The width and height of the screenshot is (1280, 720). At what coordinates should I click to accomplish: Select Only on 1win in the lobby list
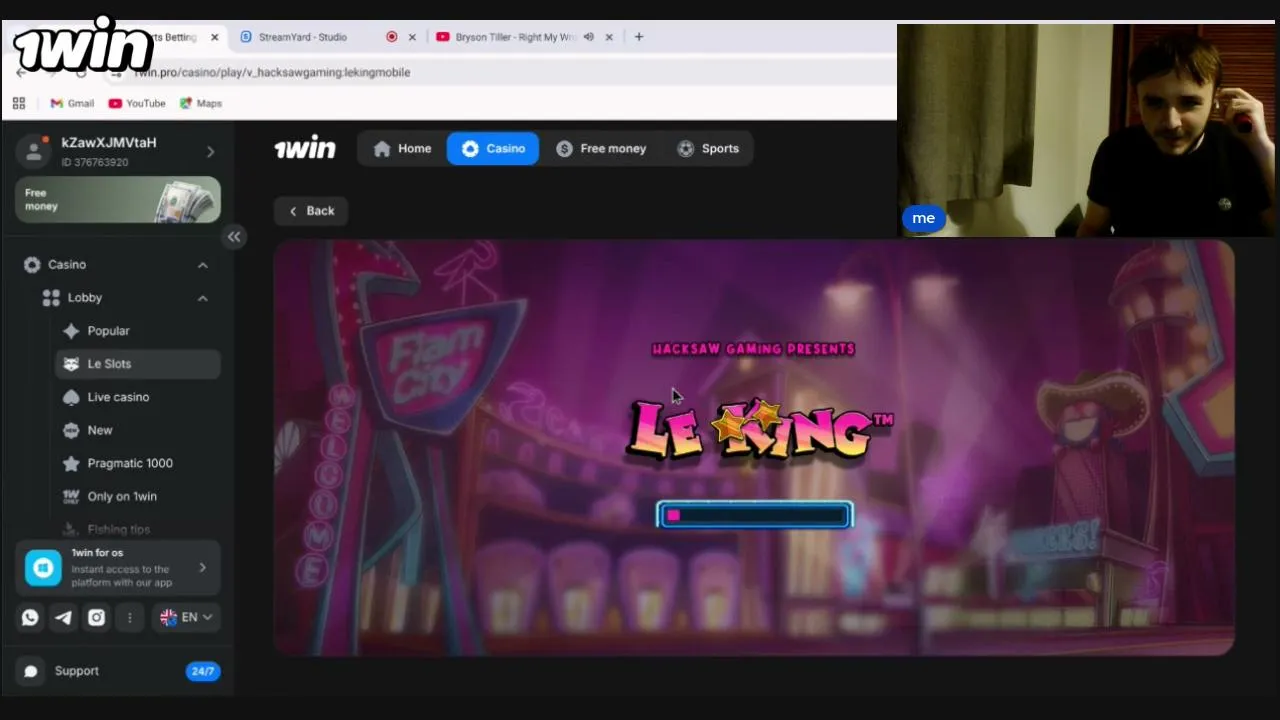coord(138,496)
